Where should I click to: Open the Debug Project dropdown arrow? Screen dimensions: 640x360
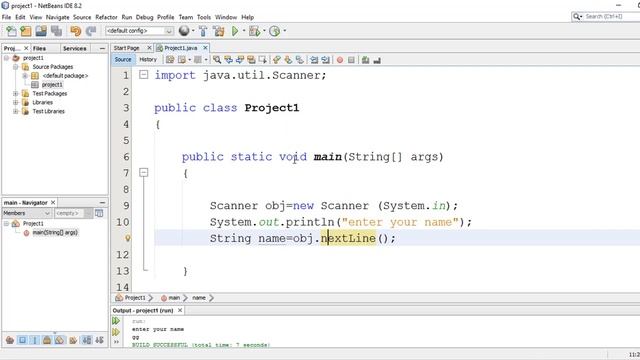point(264,31)
